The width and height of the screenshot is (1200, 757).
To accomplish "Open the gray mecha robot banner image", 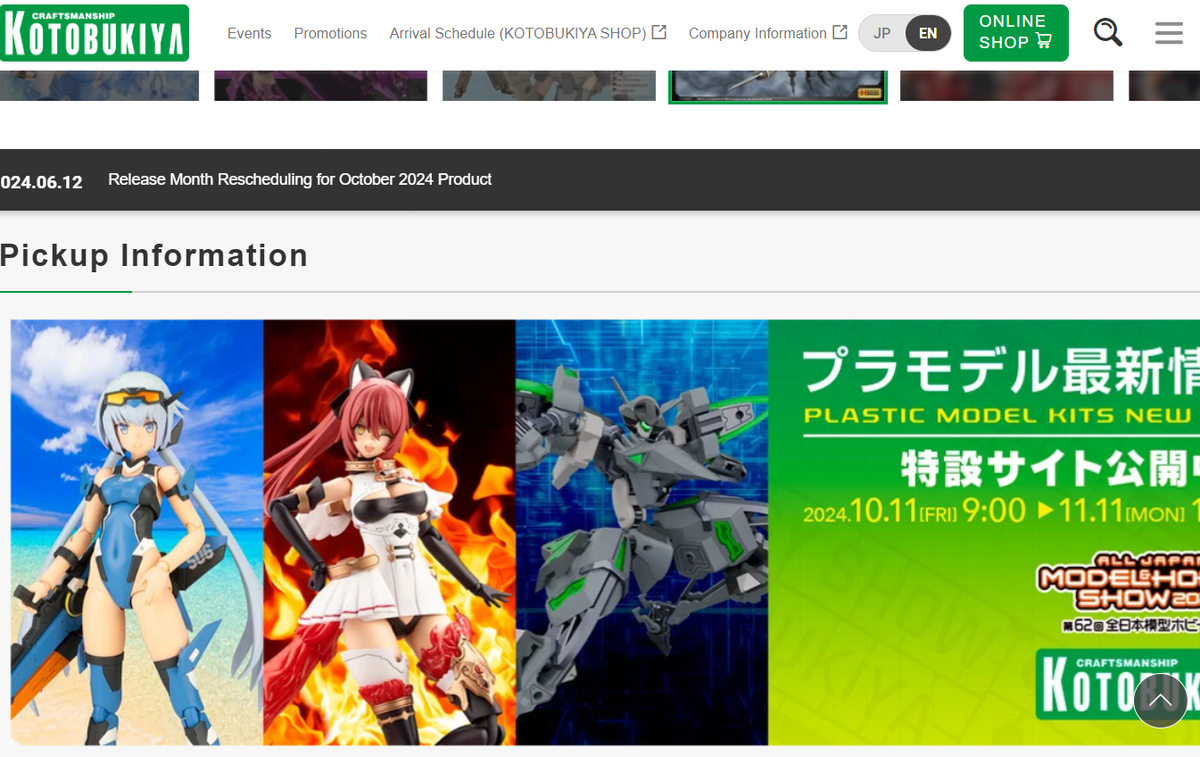I will (642, 532).
